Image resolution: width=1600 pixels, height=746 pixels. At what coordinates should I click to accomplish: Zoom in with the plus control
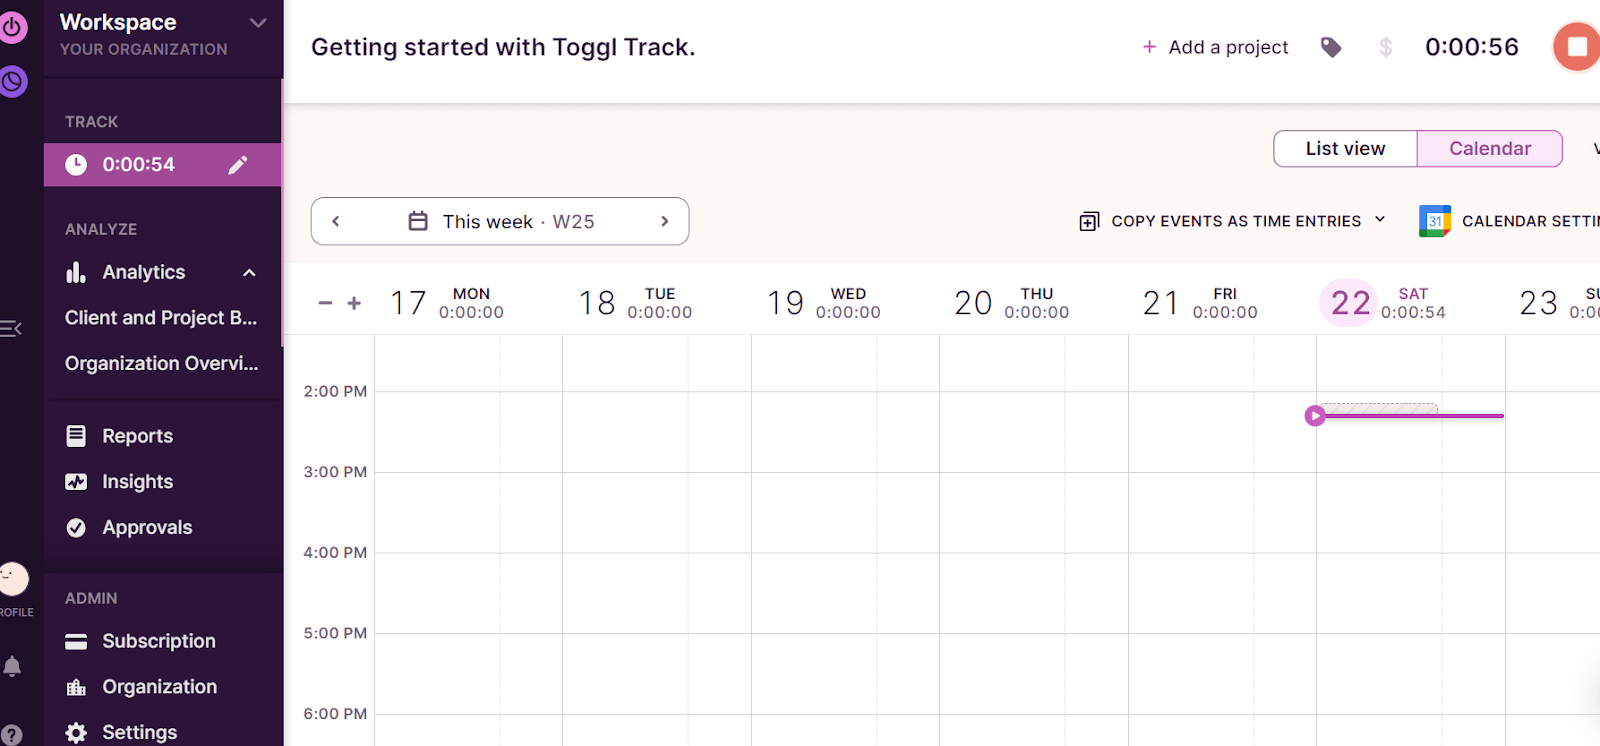click(x=354, y=302)
